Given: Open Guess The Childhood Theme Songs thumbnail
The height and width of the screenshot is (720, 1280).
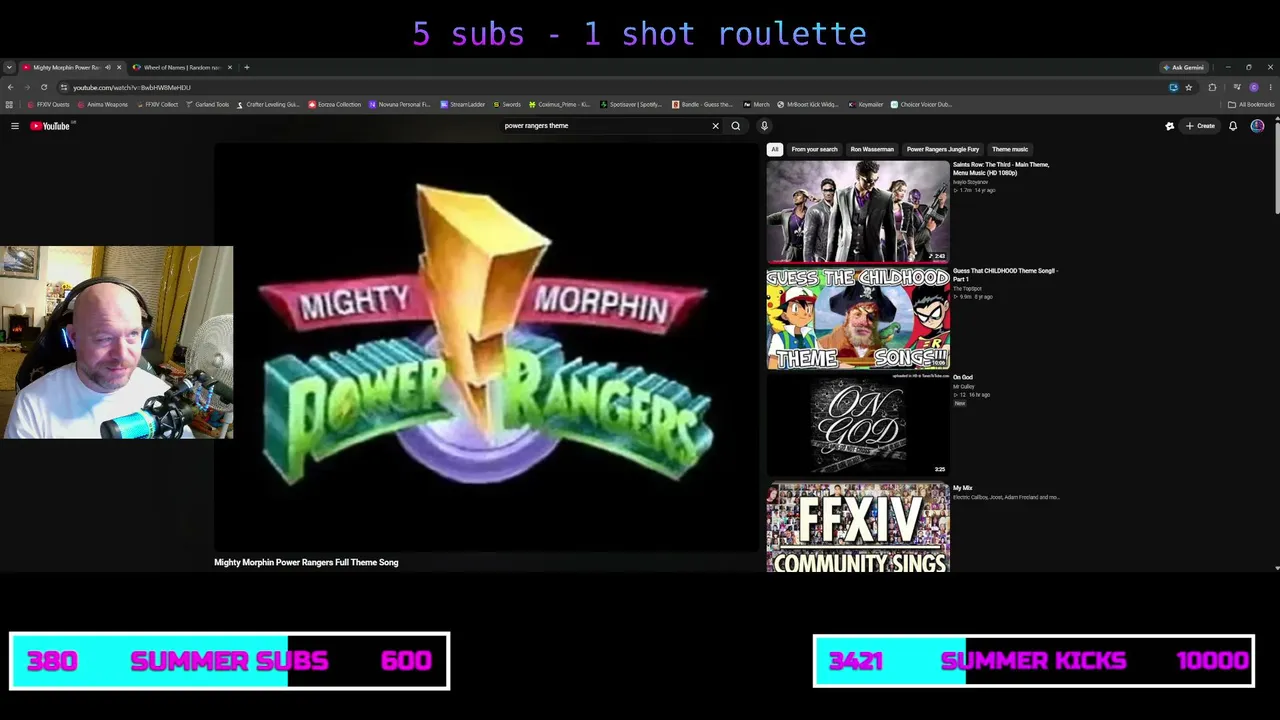Looking at the screenshot, I should (858, 319).
